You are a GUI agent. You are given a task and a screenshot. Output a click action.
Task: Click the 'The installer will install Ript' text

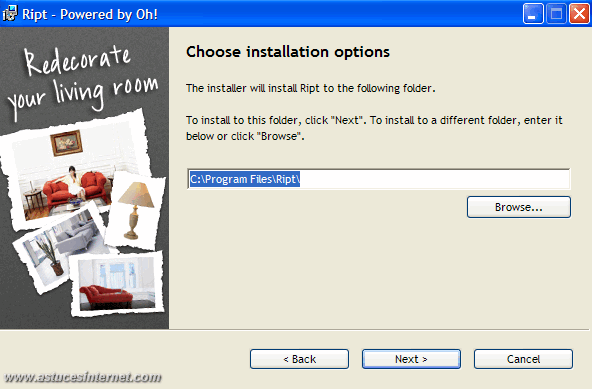[x=310, y=88]
